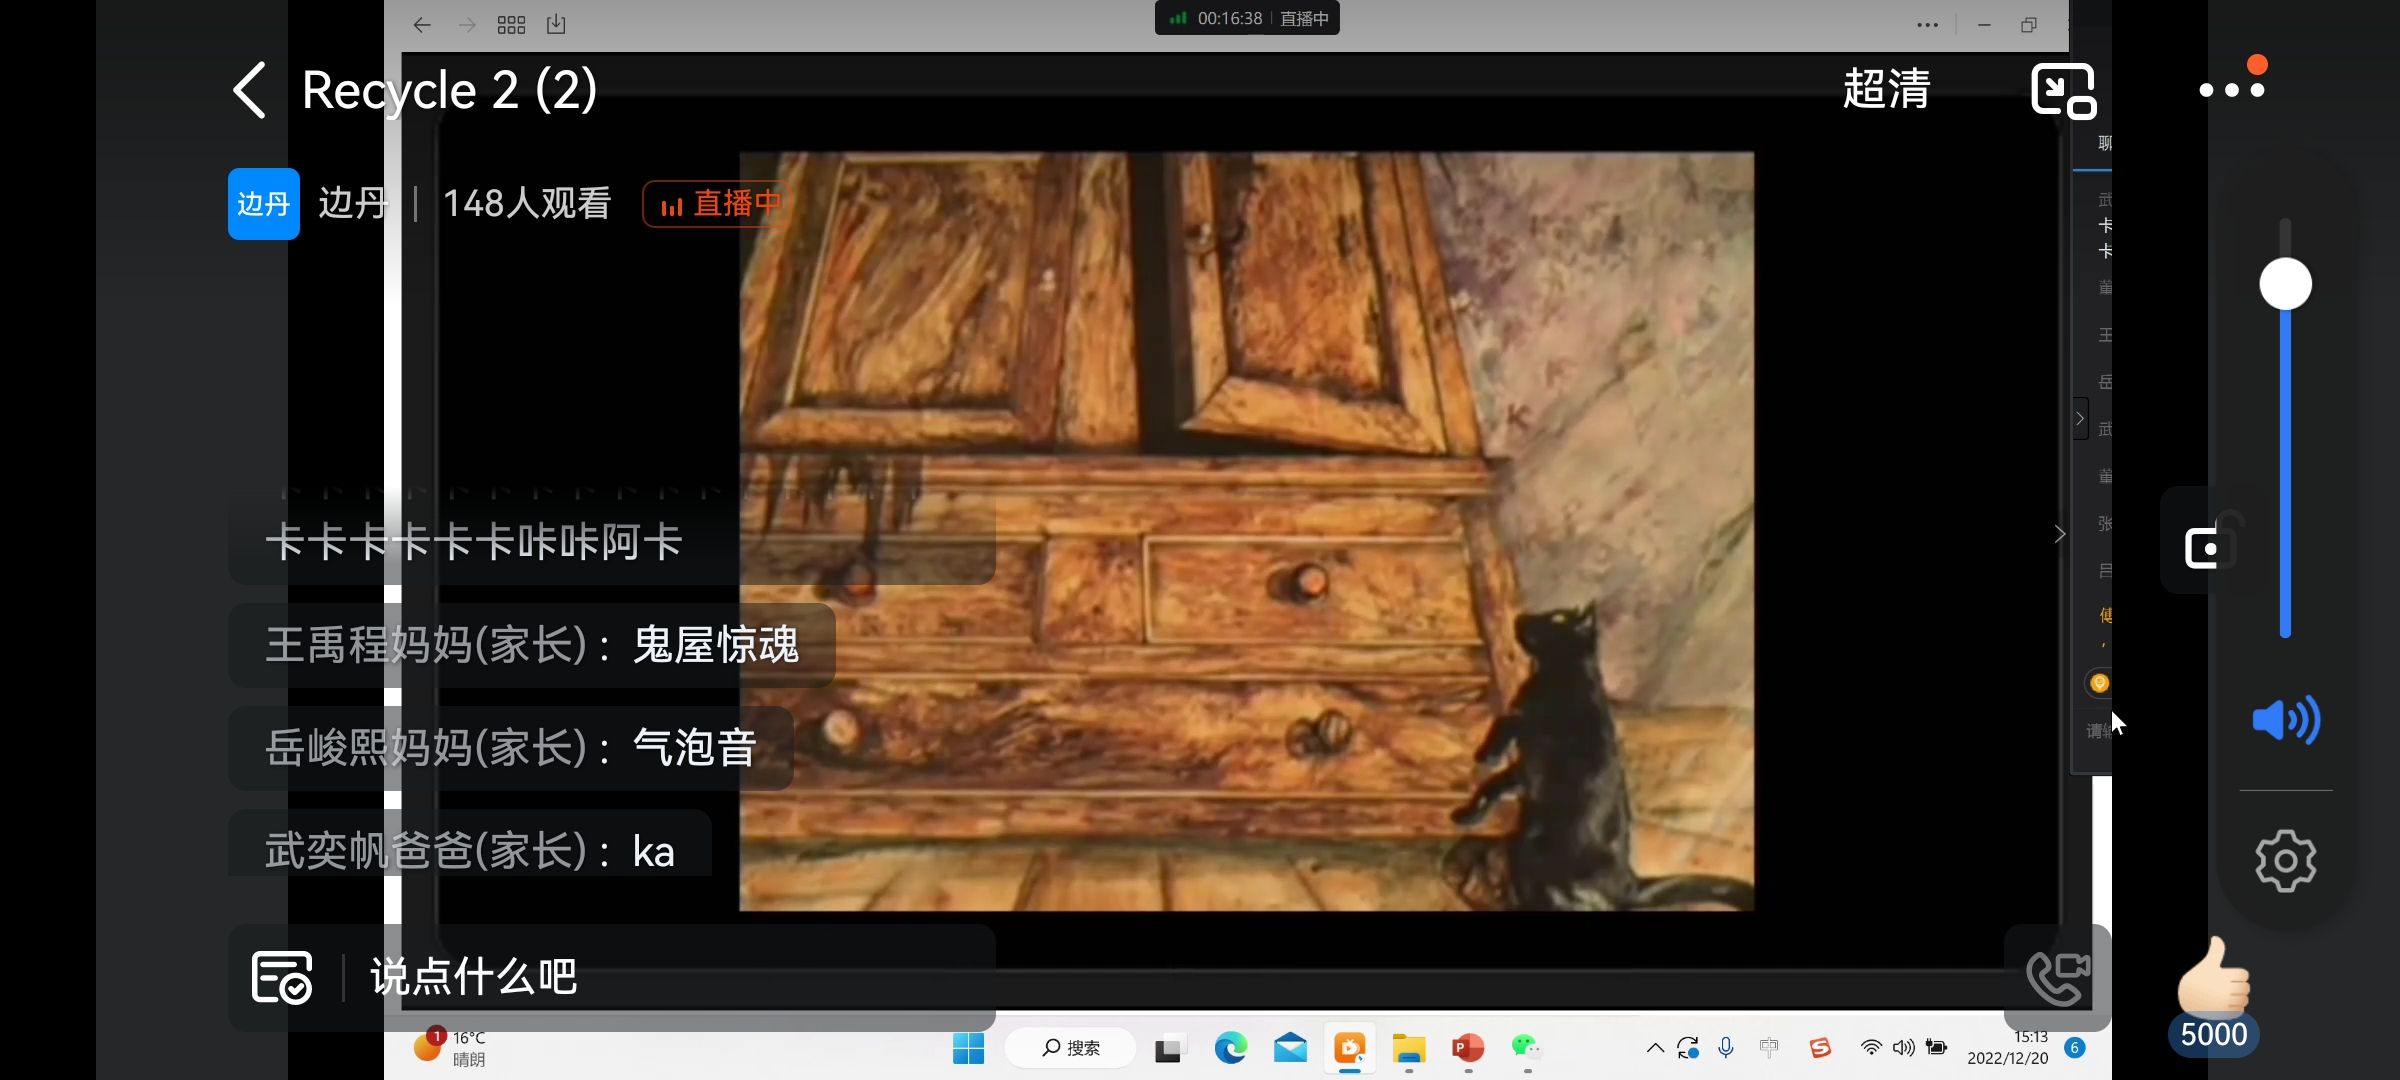Click the video call connect icon
The width and height of the screenshot is (2400, 1080).
pyautogui.click(x=2057, y=978)
